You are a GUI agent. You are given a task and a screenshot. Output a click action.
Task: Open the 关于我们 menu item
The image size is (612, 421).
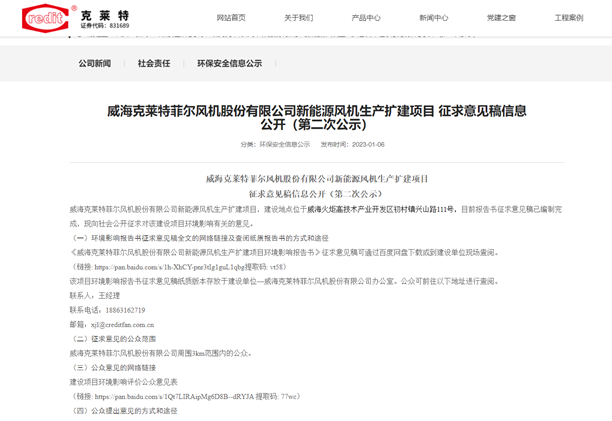(x=299, y=18)
